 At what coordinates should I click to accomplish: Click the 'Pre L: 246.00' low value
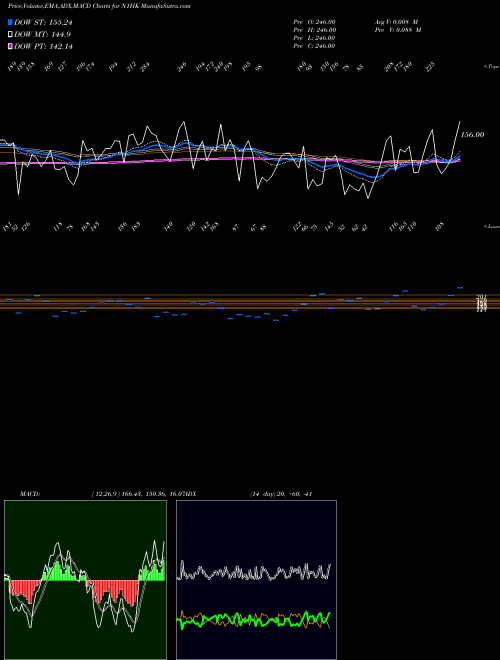314,38
